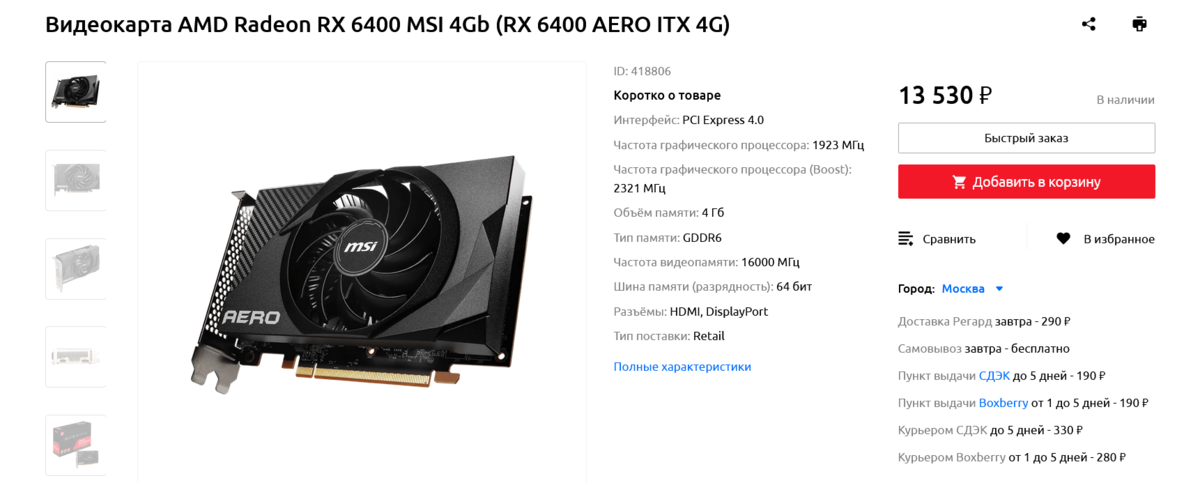The image size is (1200, 483).
Task: Open the ports view thumbnail
Action: (x=76, y=356)
